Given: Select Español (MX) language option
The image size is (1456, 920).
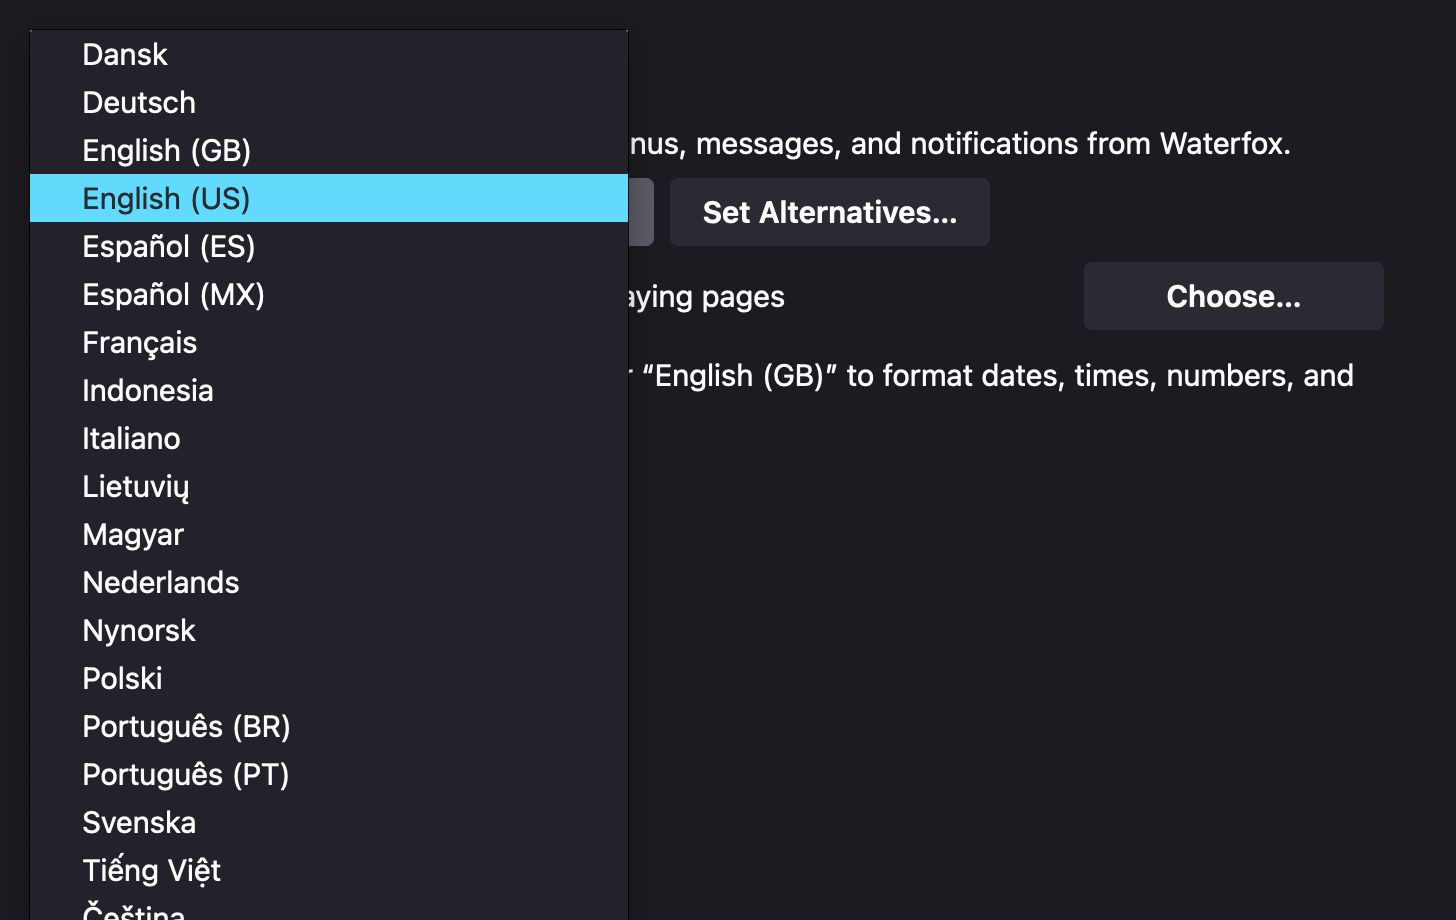Looking at the screenshot, I should 173,294.
